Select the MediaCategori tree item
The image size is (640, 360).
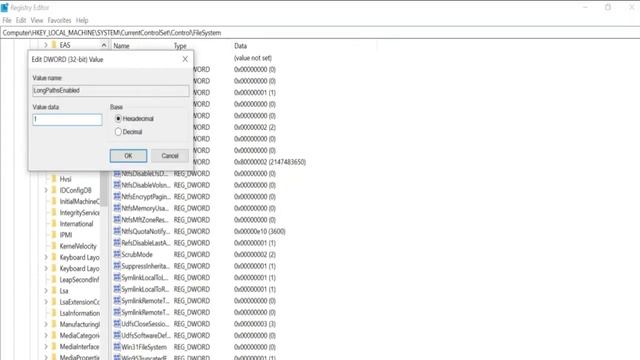coord(79,336)
